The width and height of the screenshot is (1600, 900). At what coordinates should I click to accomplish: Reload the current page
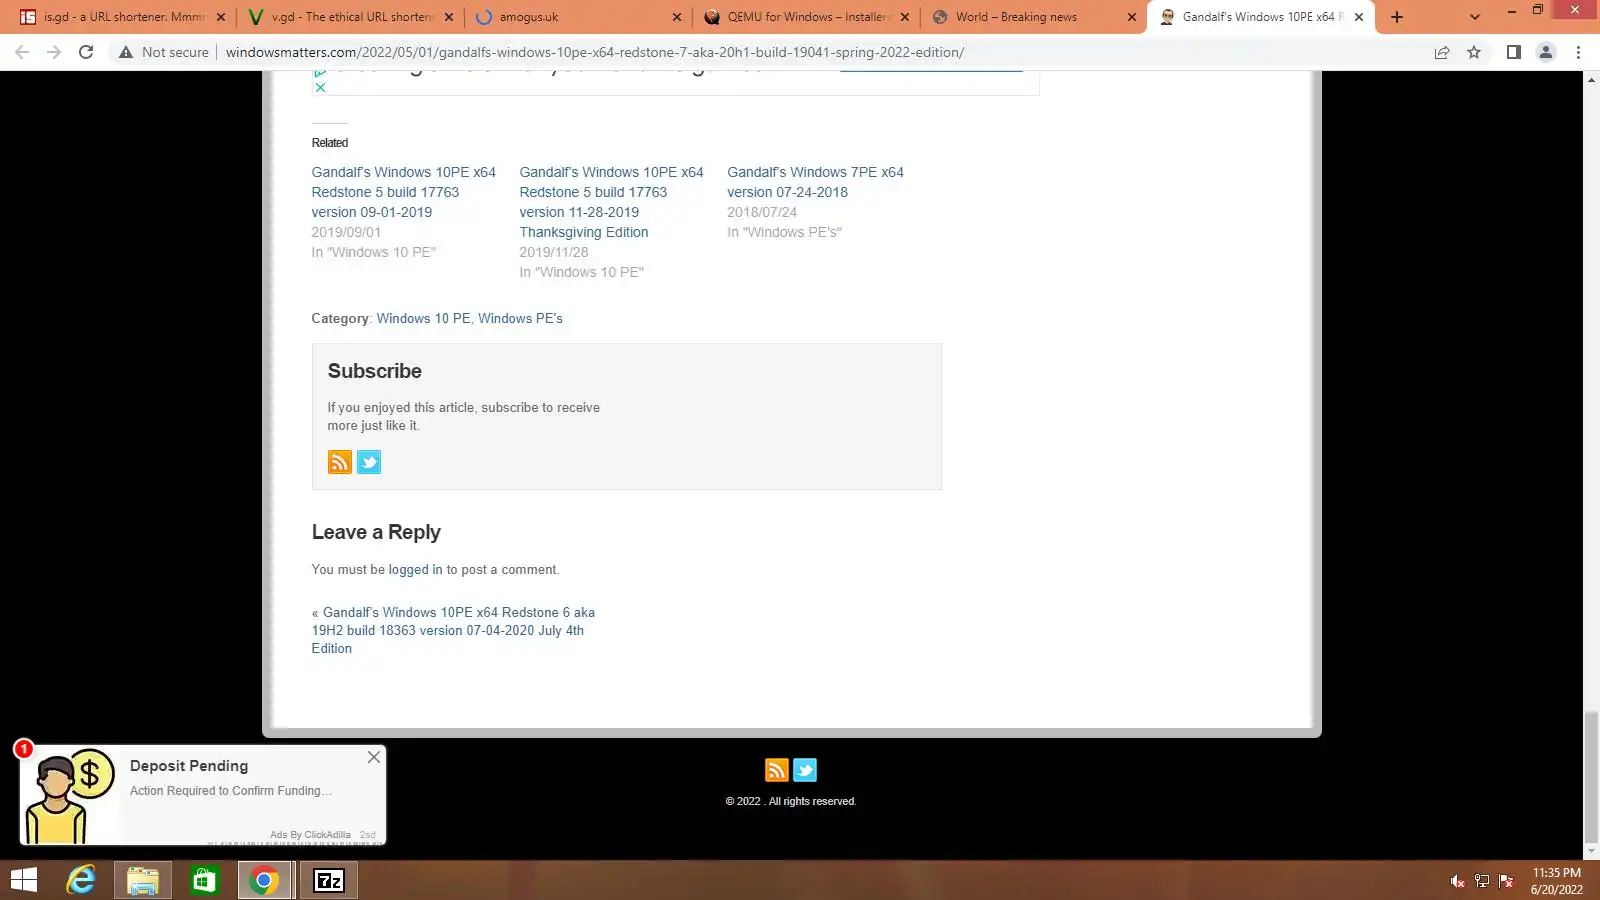86,52
